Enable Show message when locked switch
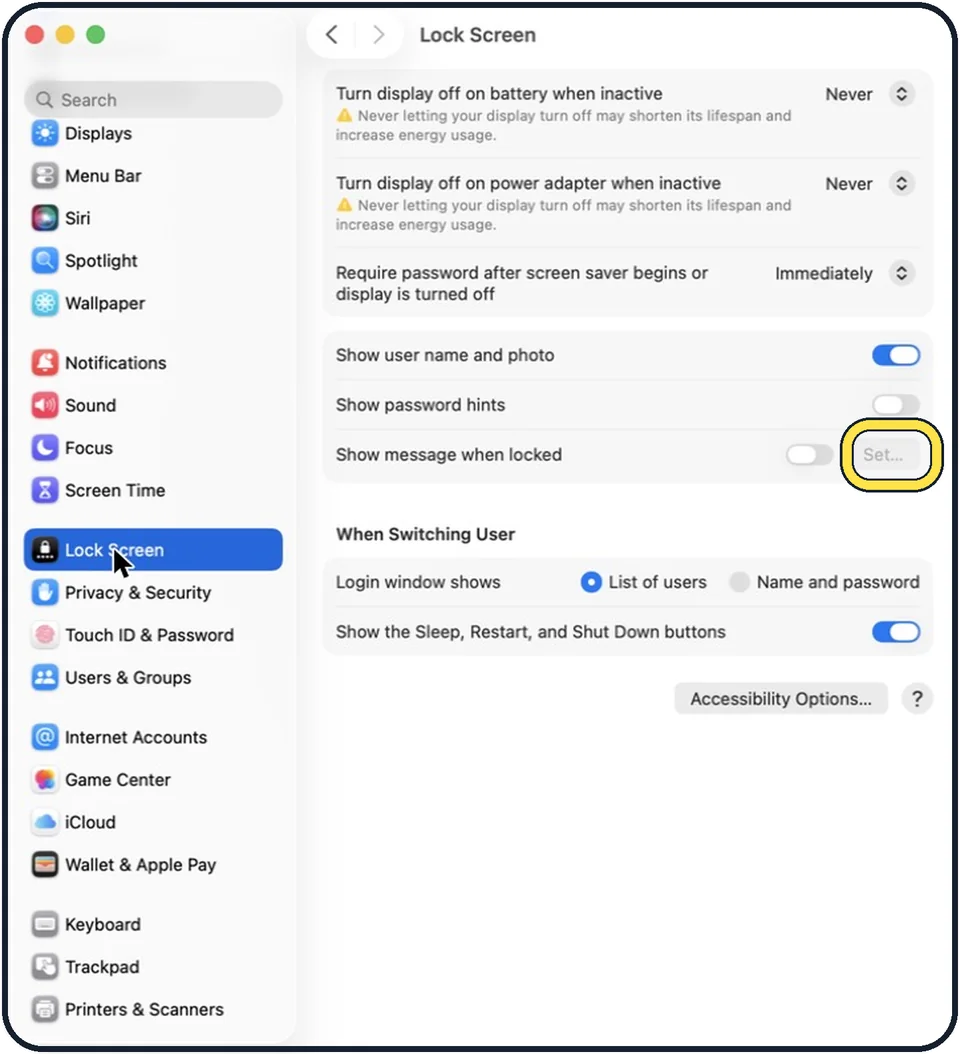The height and width of the screenshot is (1054, 960). click(809, 455)
